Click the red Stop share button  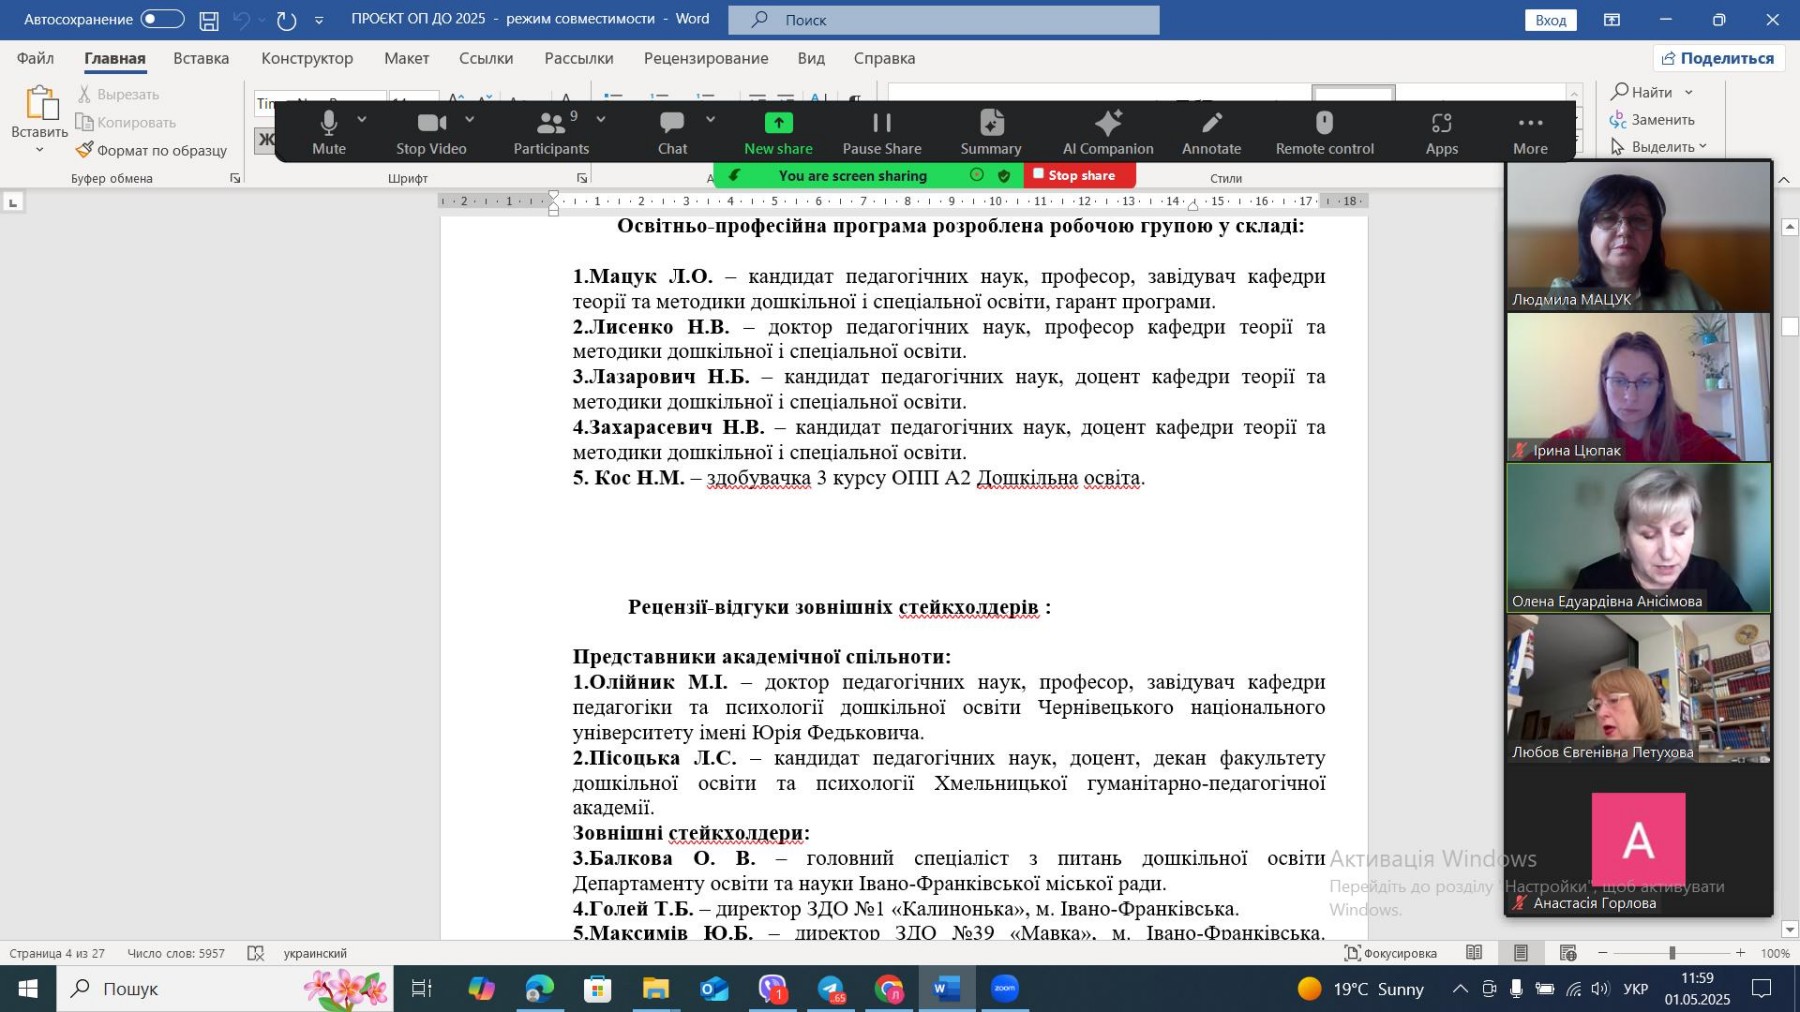pos(1079,175)
